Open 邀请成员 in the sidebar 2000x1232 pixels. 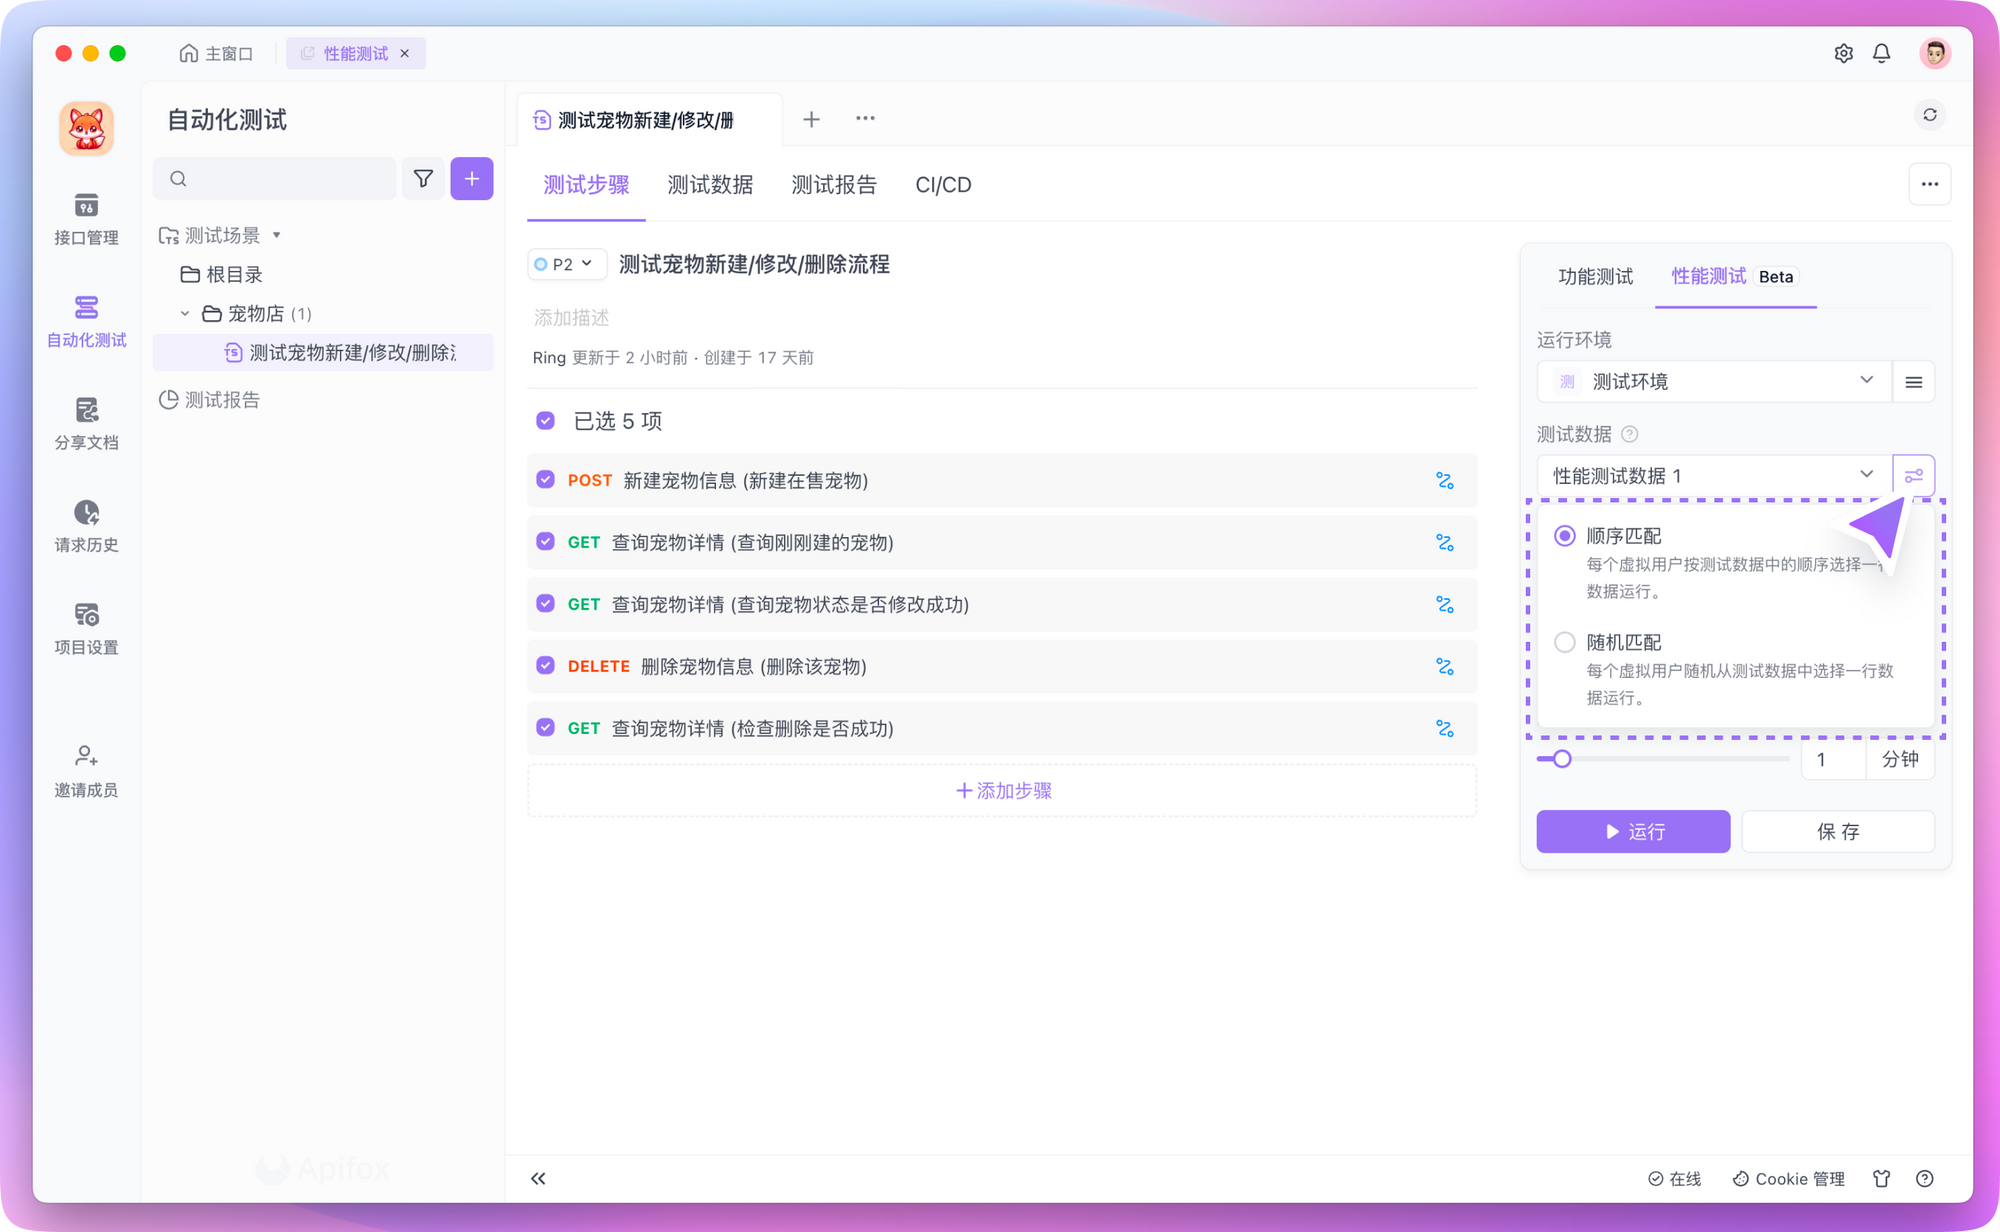pos(86,771)
